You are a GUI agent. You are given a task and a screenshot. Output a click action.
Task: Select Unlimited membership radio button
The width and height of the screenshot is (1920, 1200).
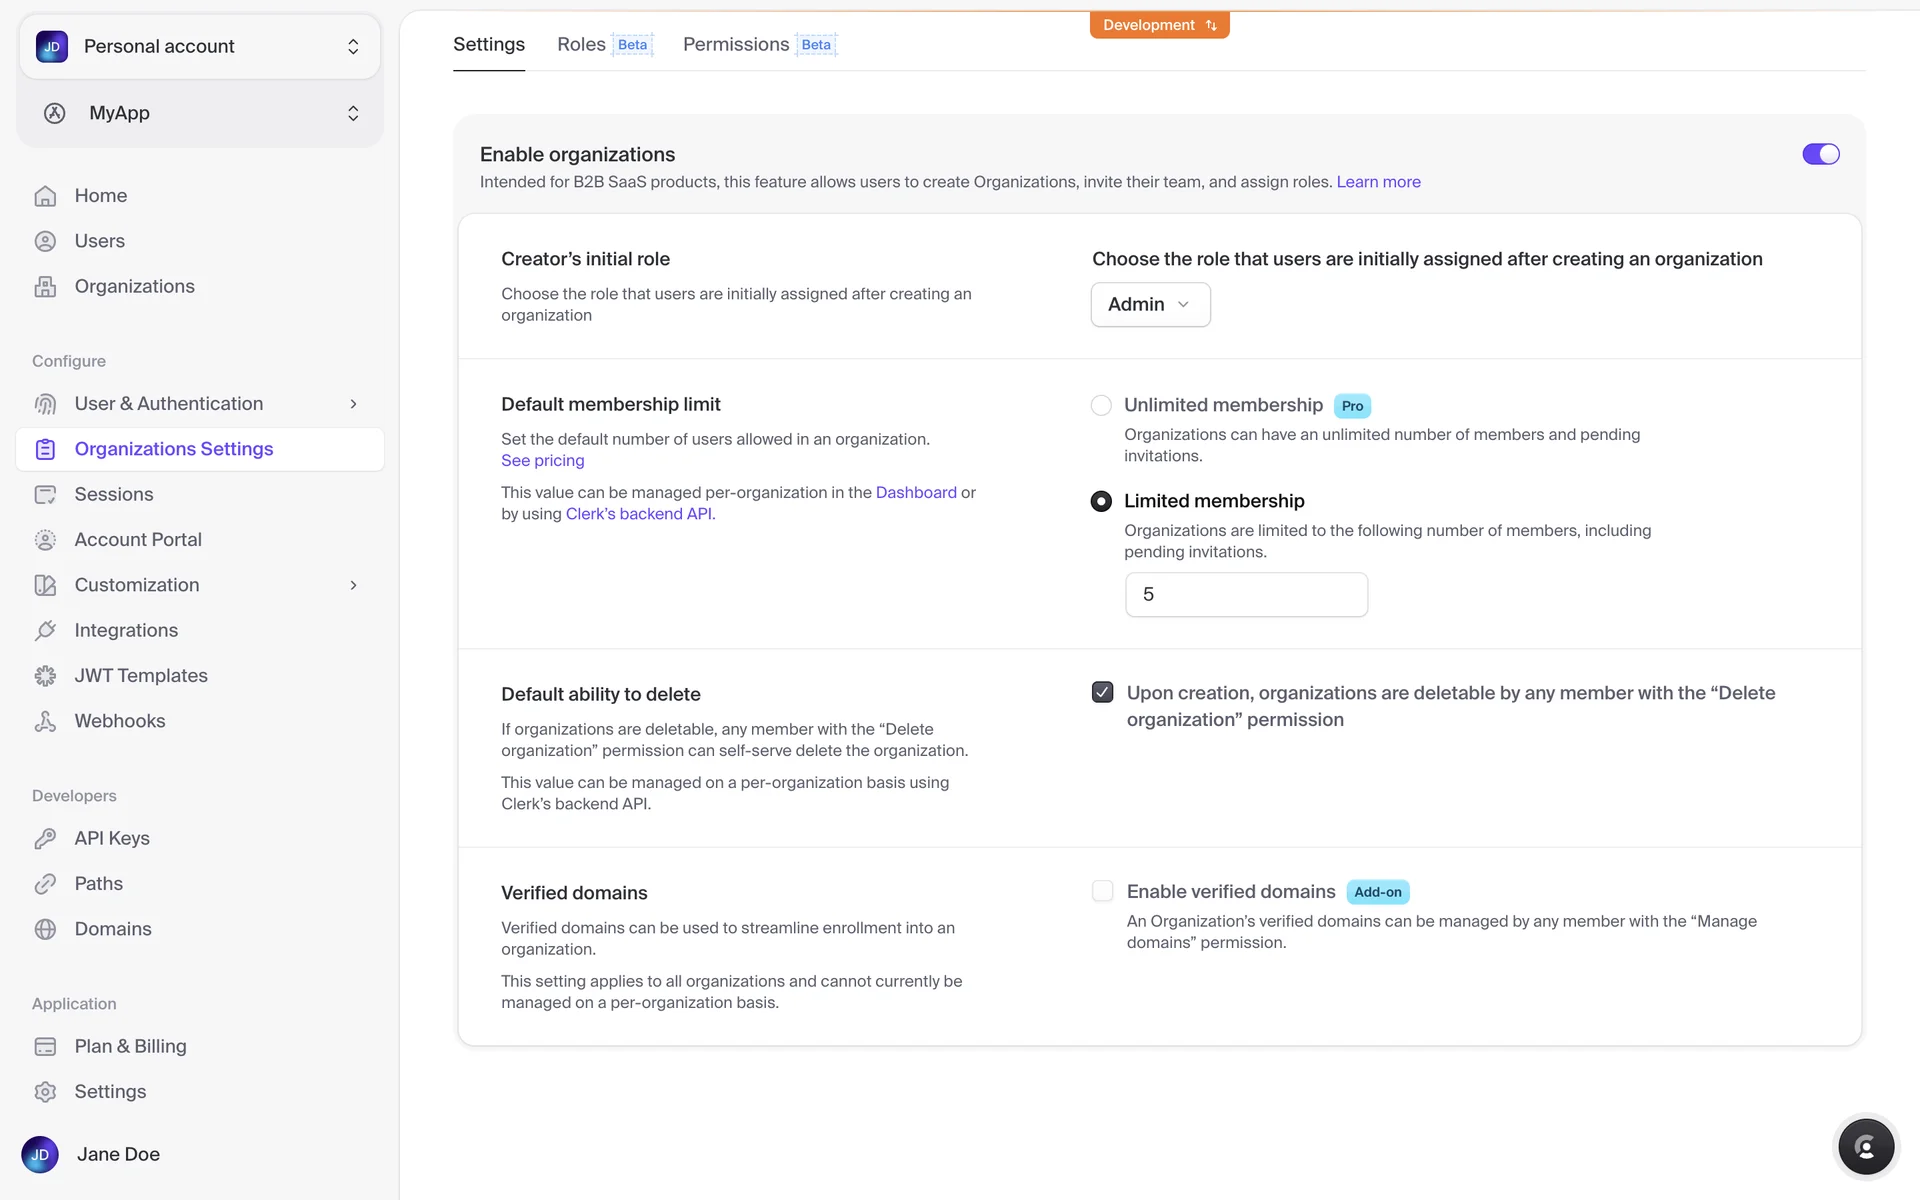1101,405
